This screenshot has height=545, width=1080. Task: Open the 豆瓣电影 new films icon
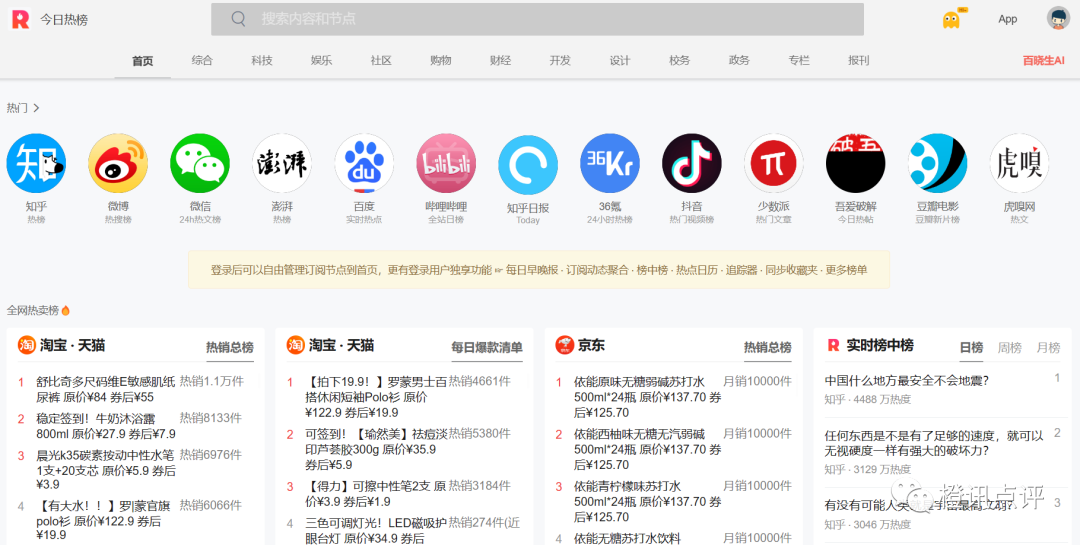[x=937, y=163]
